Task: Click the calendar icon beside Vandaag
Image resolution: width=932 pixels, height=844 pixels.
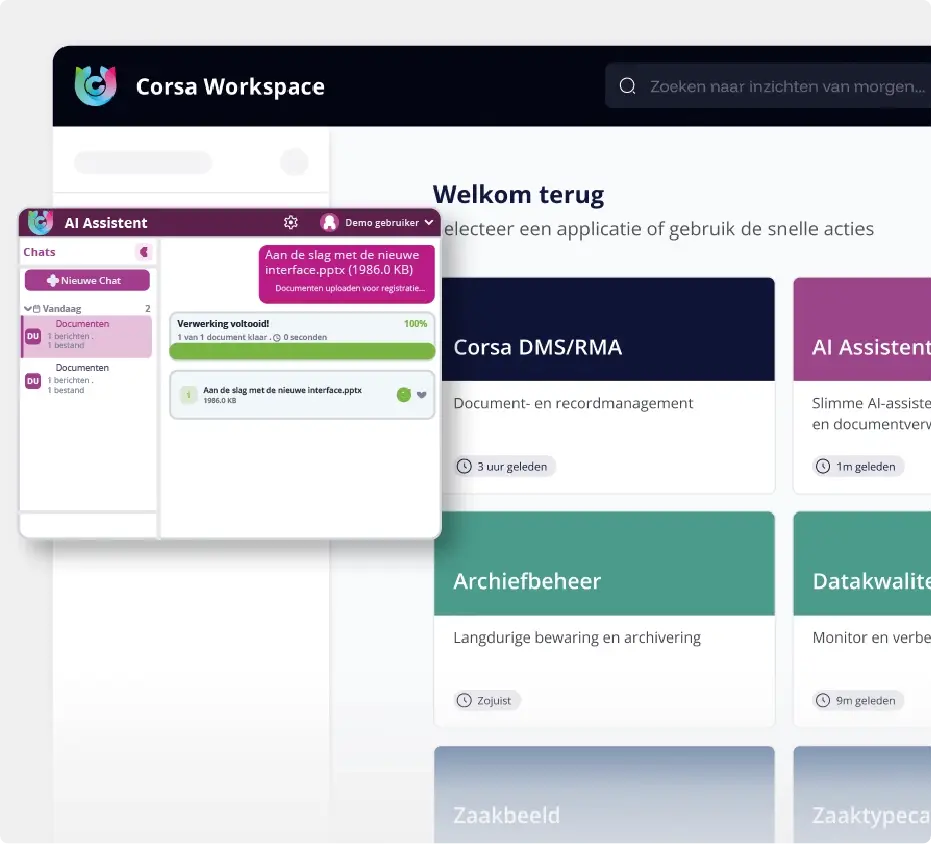Action: pyautogui.click(x=37, y=309)
